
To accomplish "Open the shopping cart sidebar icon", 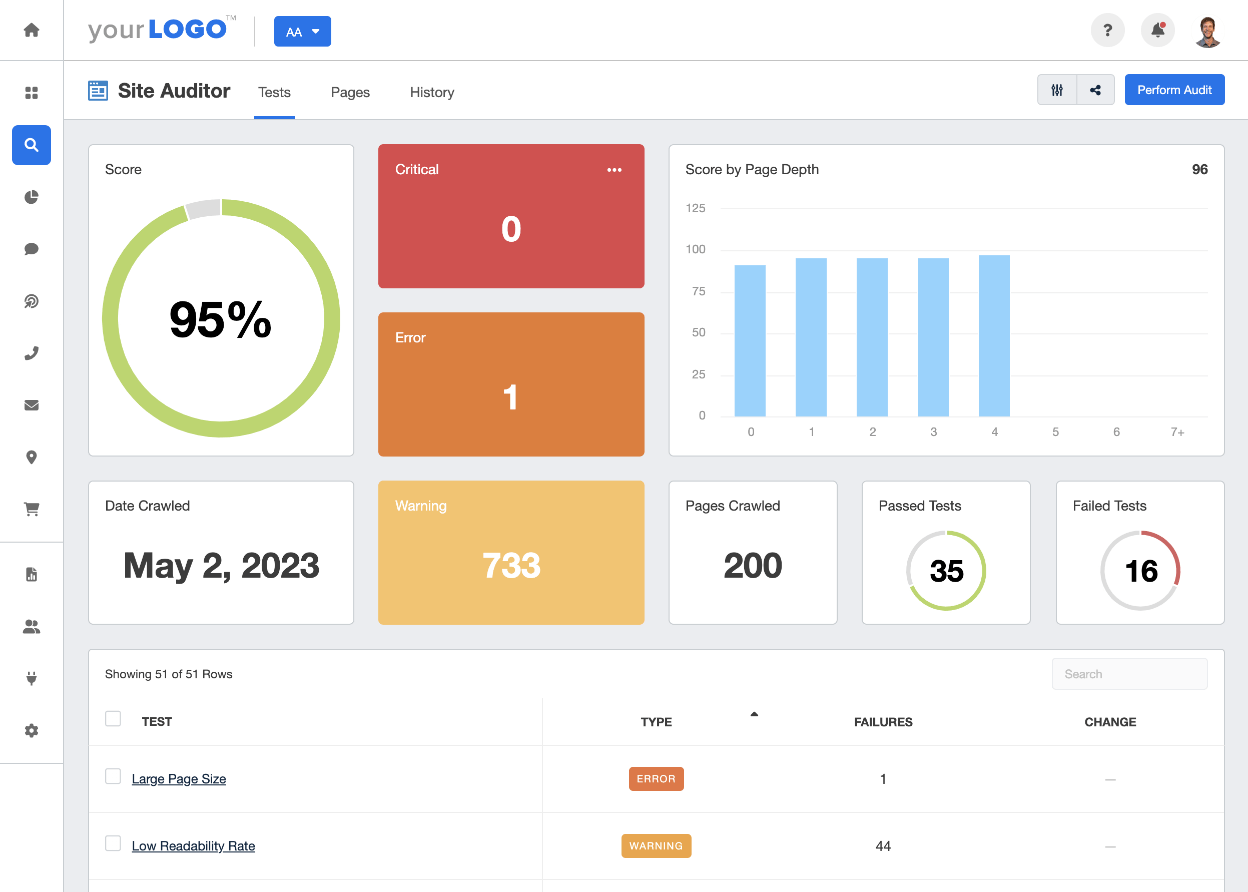I will coord(31,509).
